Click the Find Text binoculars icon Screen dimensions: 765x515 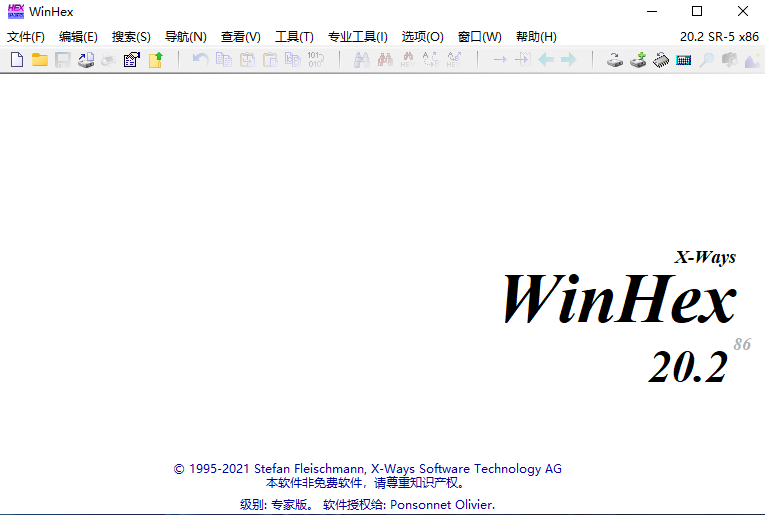tap(362, 59)
